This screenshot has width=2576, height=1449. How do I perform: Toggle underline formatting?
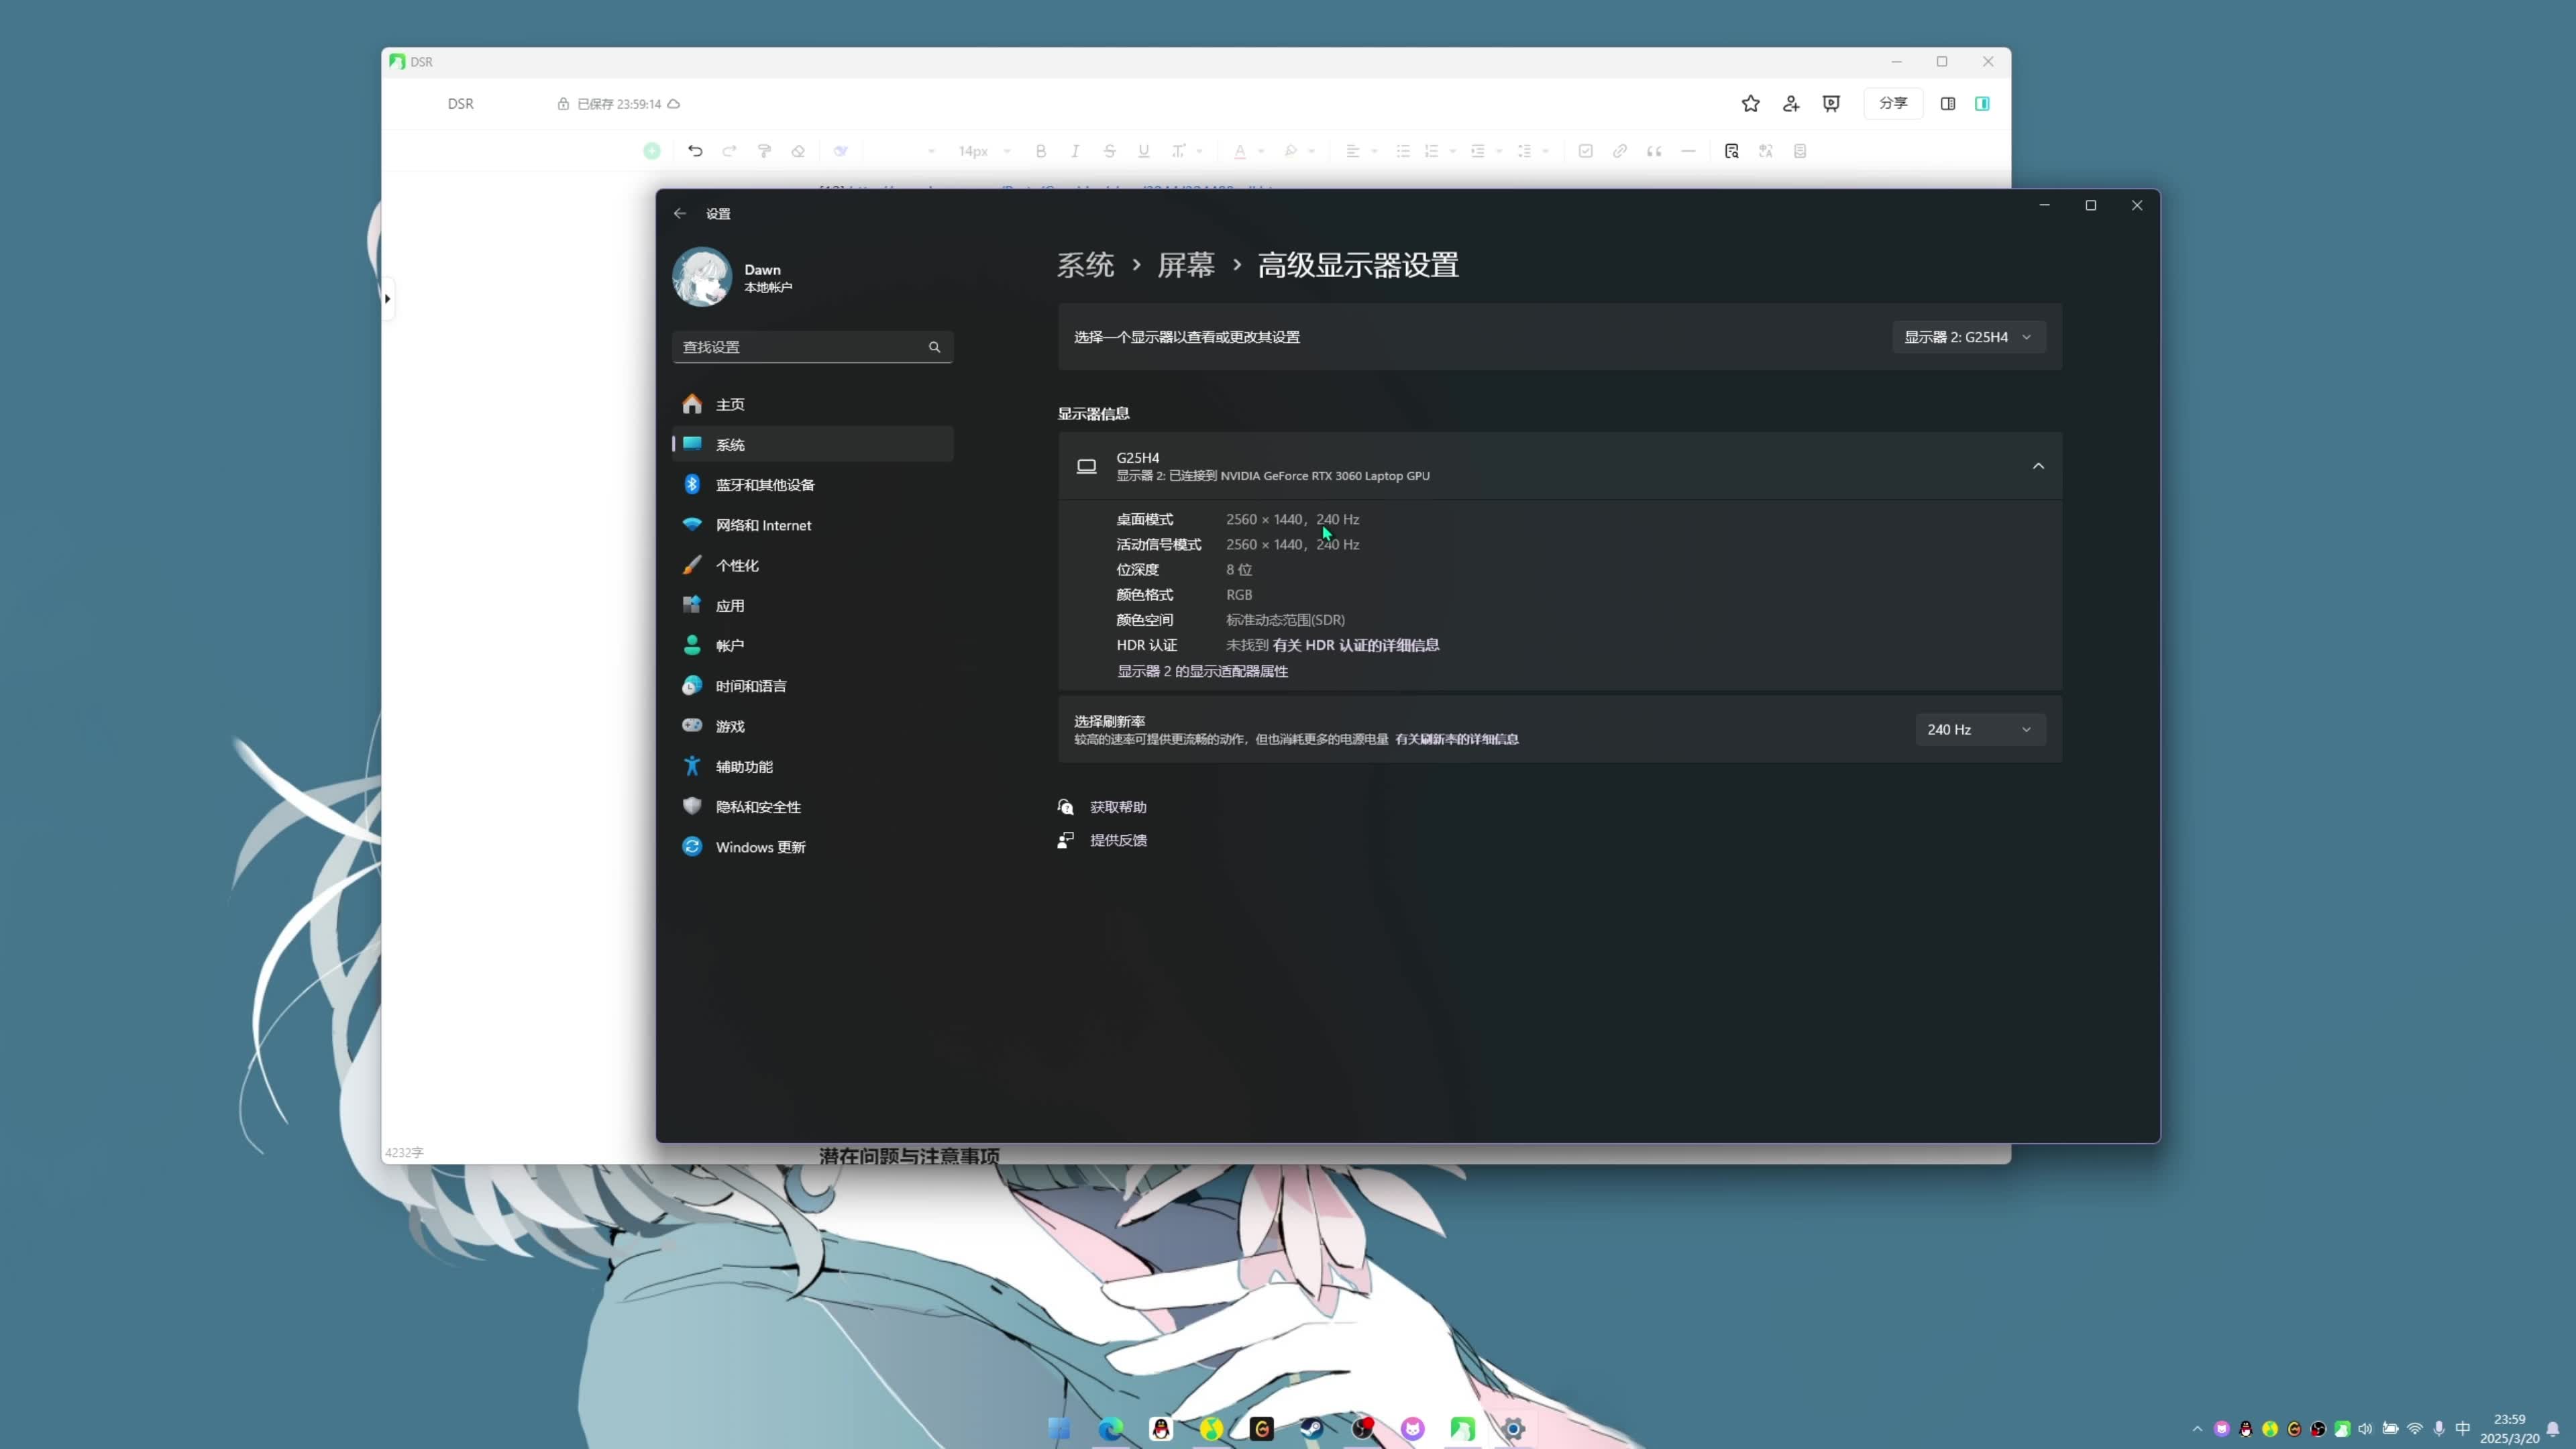1143,151
